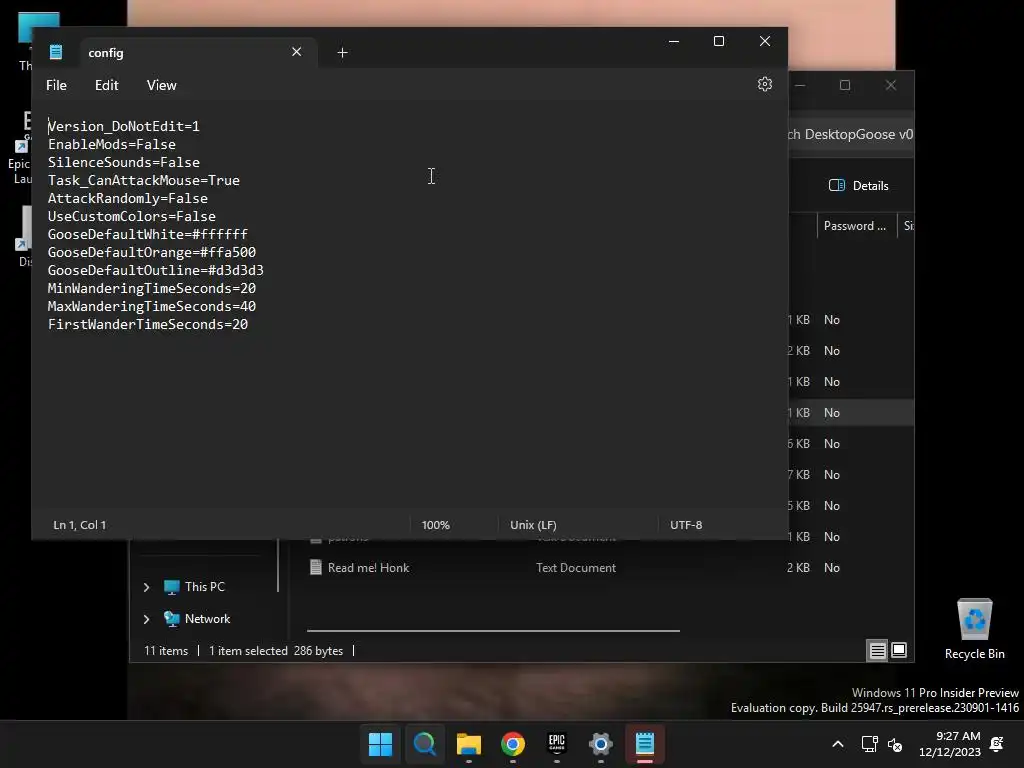Click Notepad icon in the taskbar
The image size is (1024, 768).
(645, 744)
